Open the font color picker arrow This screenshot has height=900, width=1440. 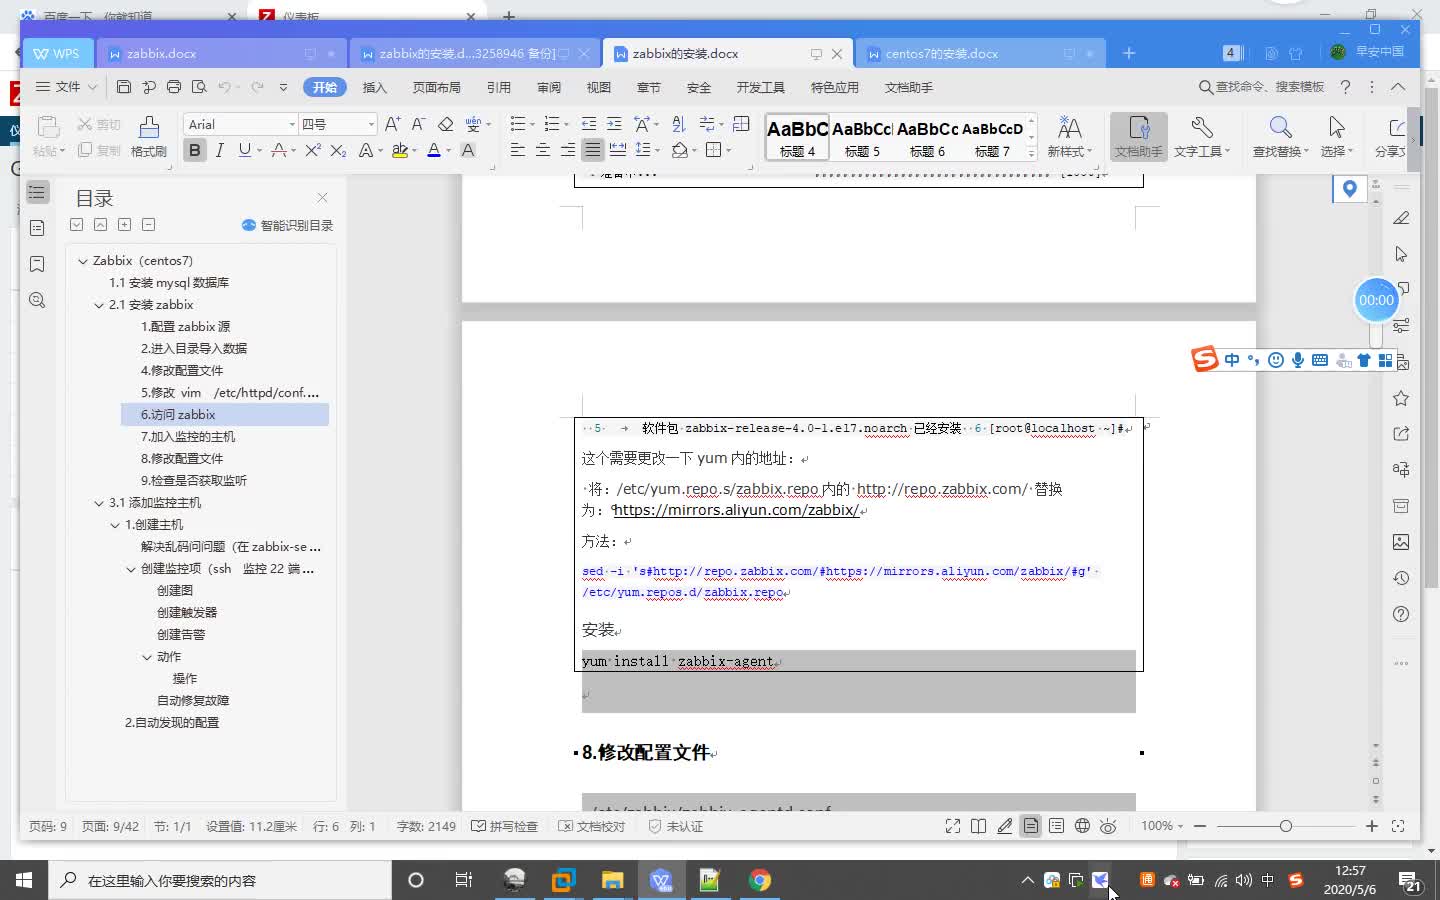click(x=448, y=151)
